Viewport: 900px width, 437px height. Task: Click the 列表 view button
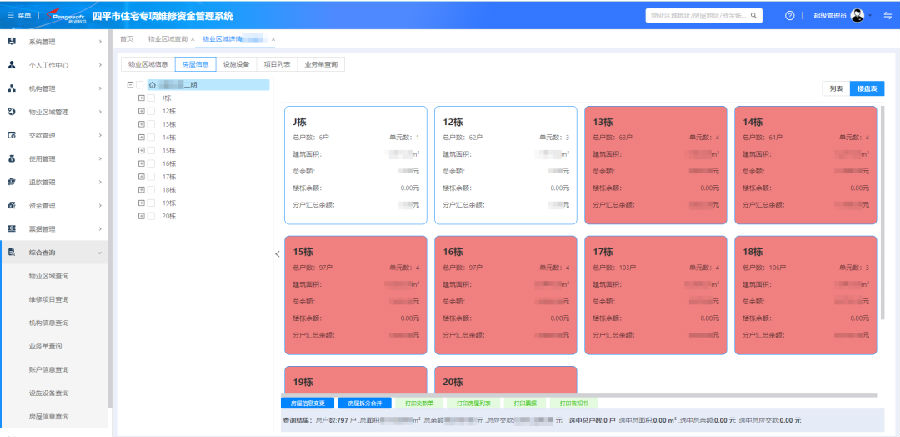(x=834, y=89)
